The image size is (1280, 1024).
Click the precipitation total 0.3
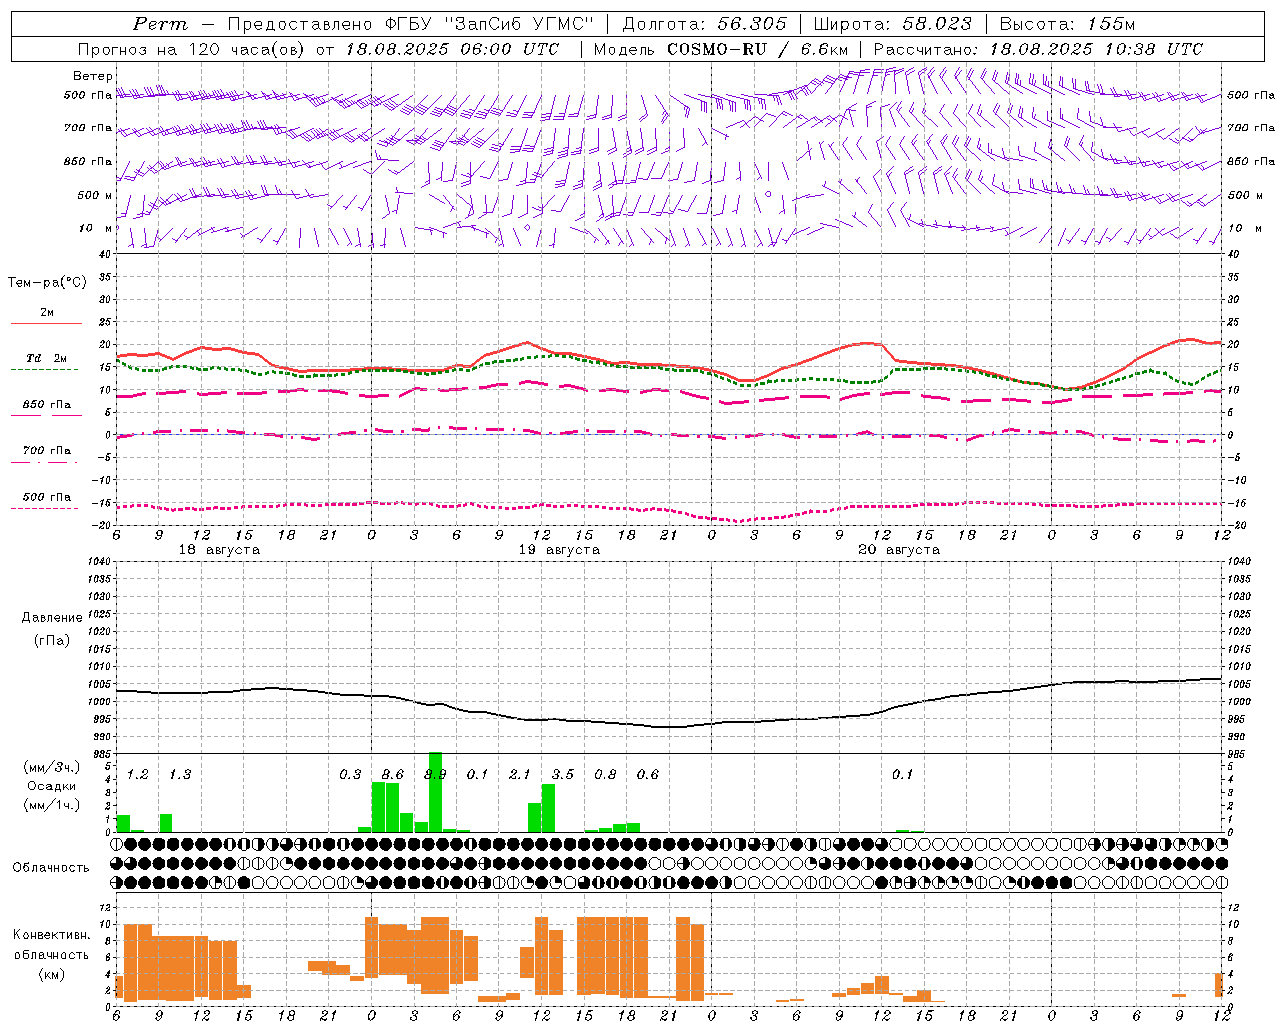point(350,775)
